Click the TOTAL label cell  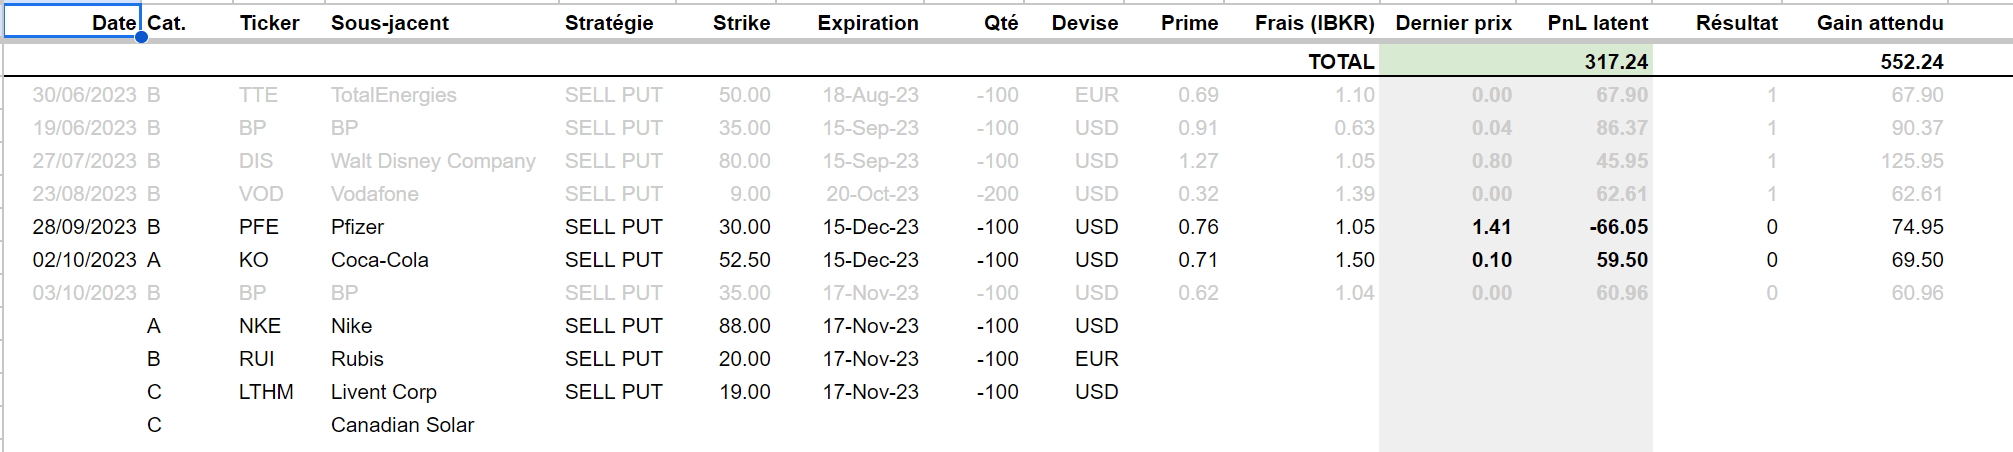point(1341,62)
